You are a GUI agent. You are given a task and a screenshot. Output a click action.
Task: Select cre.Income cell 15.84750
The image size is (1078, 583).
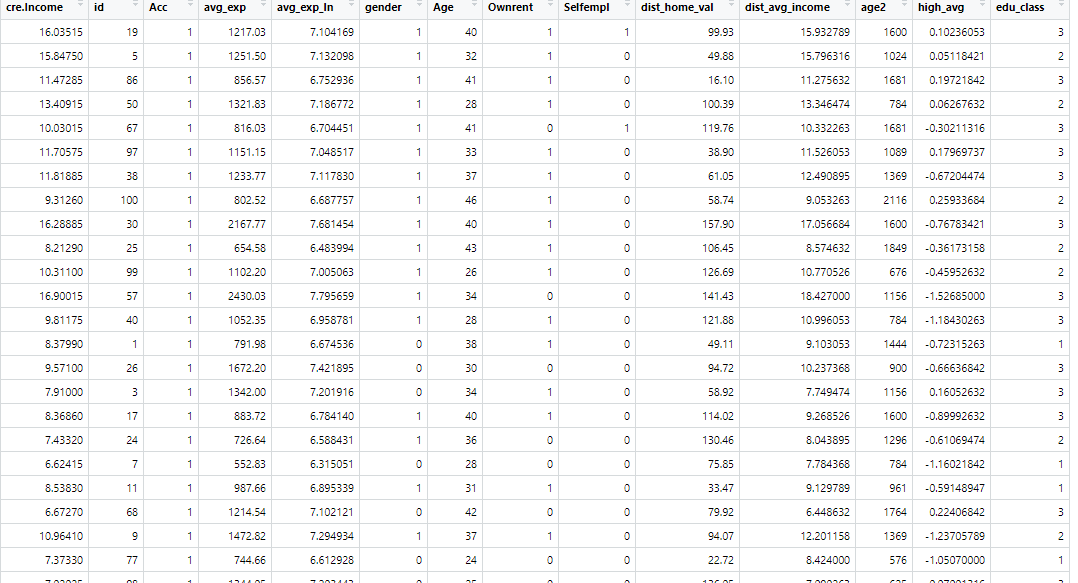coord(44,56)
